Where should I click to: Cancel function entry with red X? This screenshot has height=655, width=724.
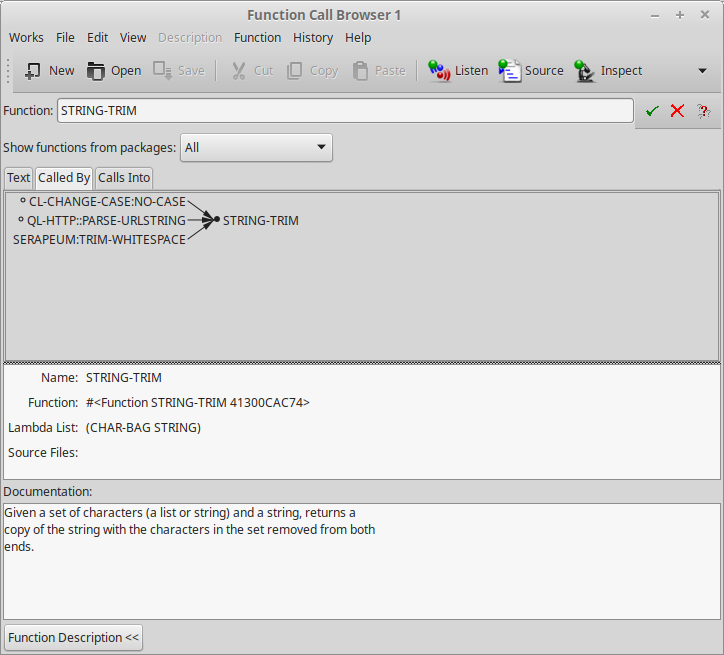click(677, 111)
